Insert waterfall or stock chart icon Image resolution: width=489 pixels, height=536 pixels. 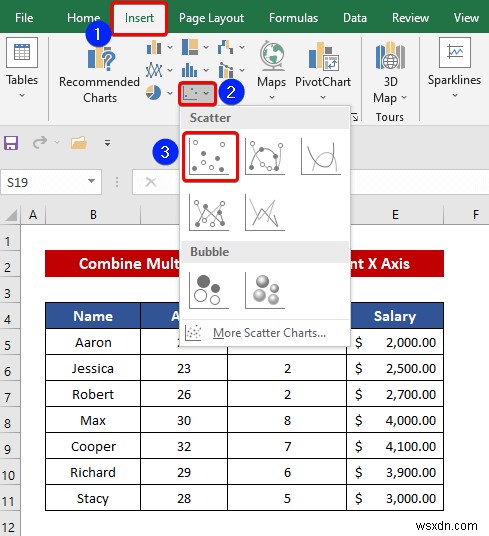tap(226, 47)
